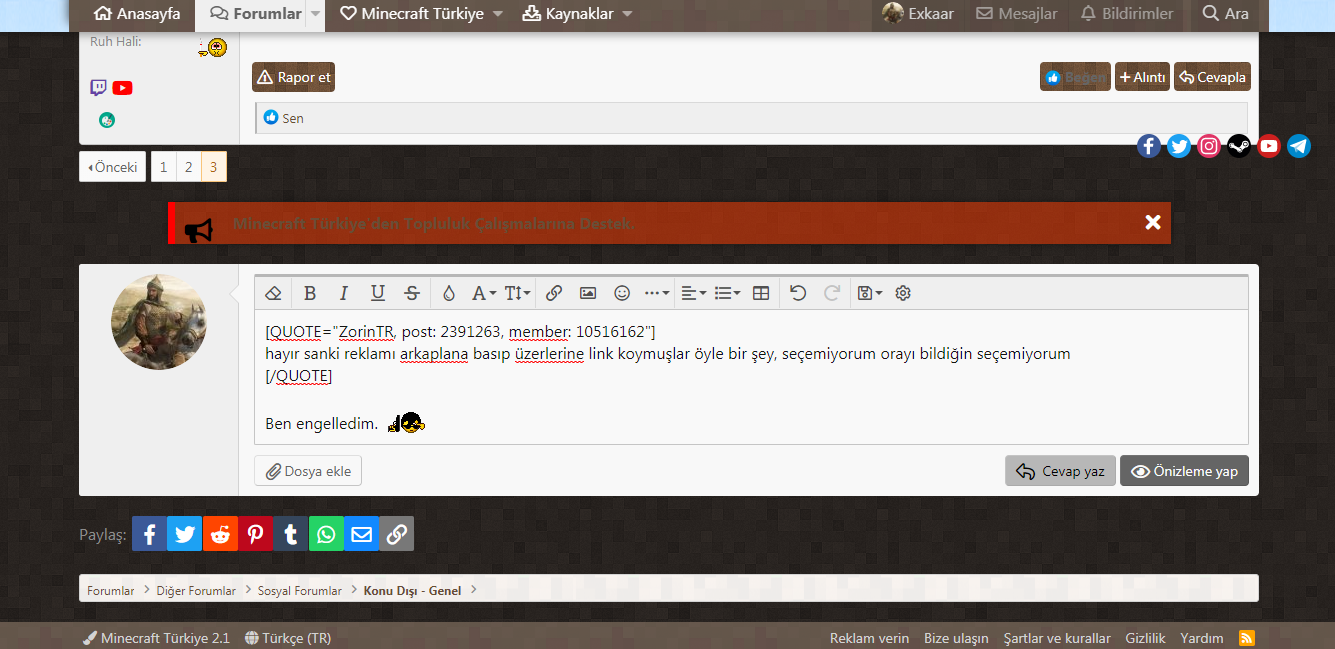The height and width of the screenshot is (649, 1335).
Task: Share thread on Twitter
Action: [185, 534]
